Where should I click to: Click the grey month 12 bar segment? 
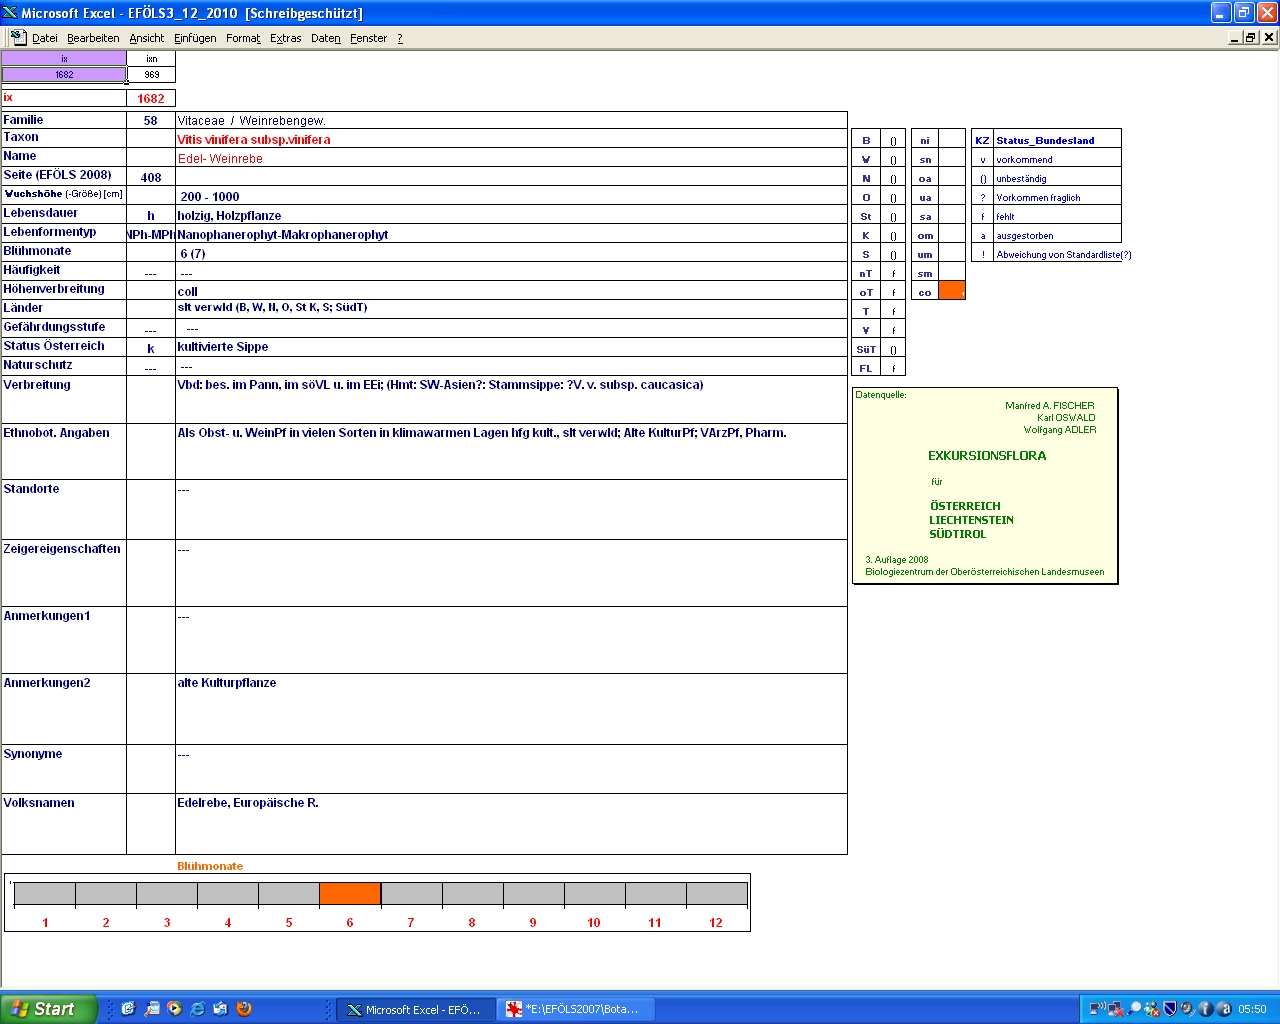tap(716, 894)
